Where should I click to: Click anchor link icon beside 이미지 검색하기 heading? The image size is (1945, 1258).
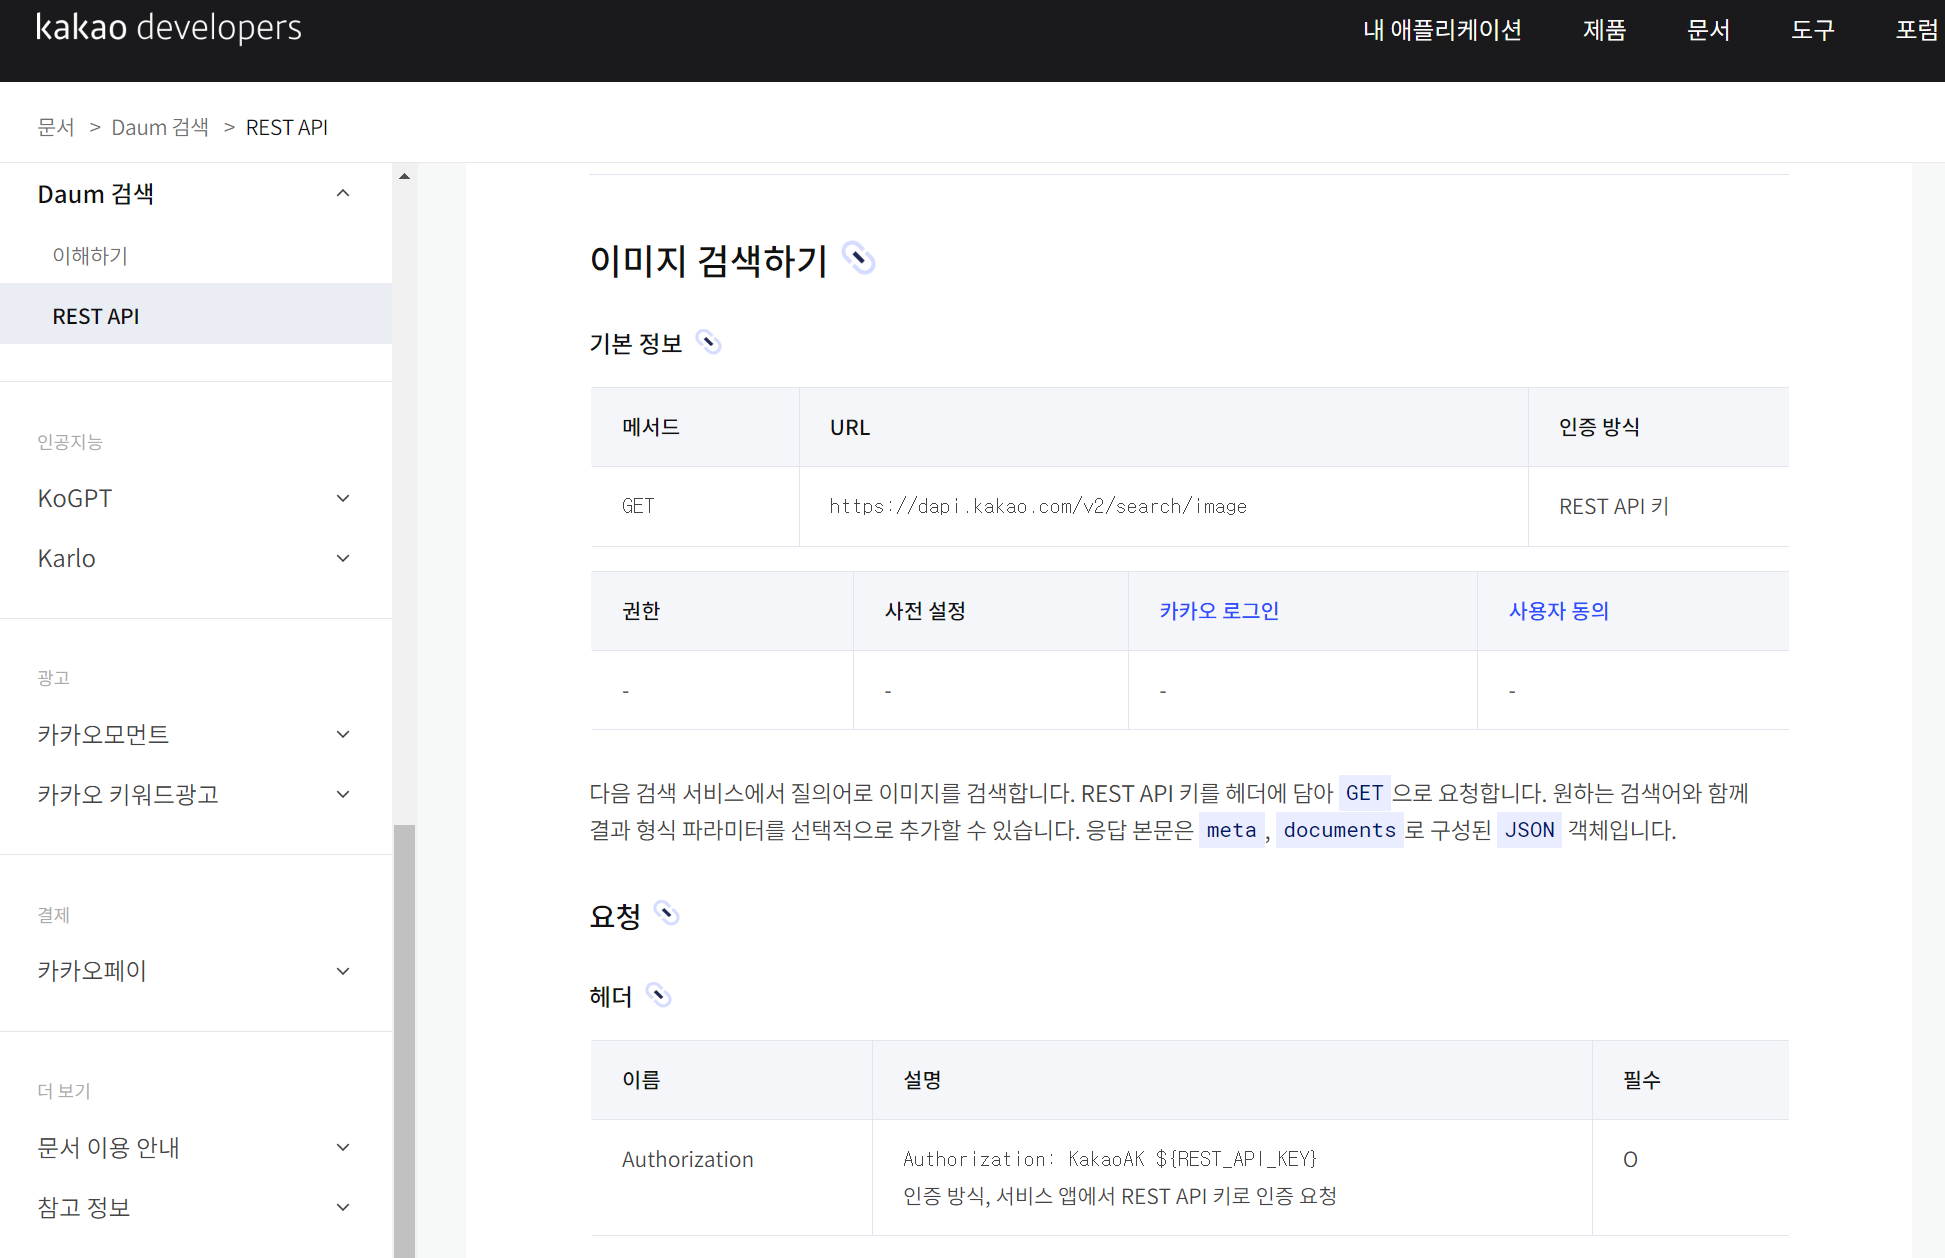click(x=858, y=259)
